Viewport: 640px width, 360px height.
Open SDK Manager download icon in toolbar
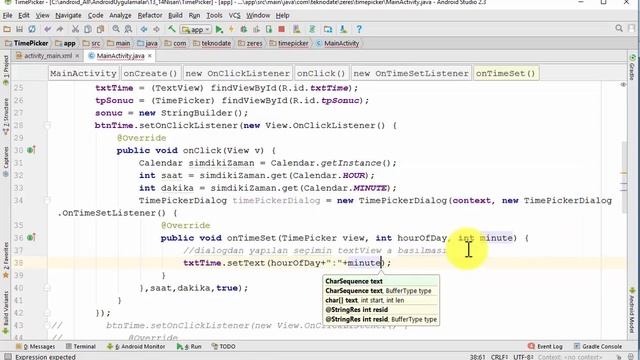(x=343, y=29)
